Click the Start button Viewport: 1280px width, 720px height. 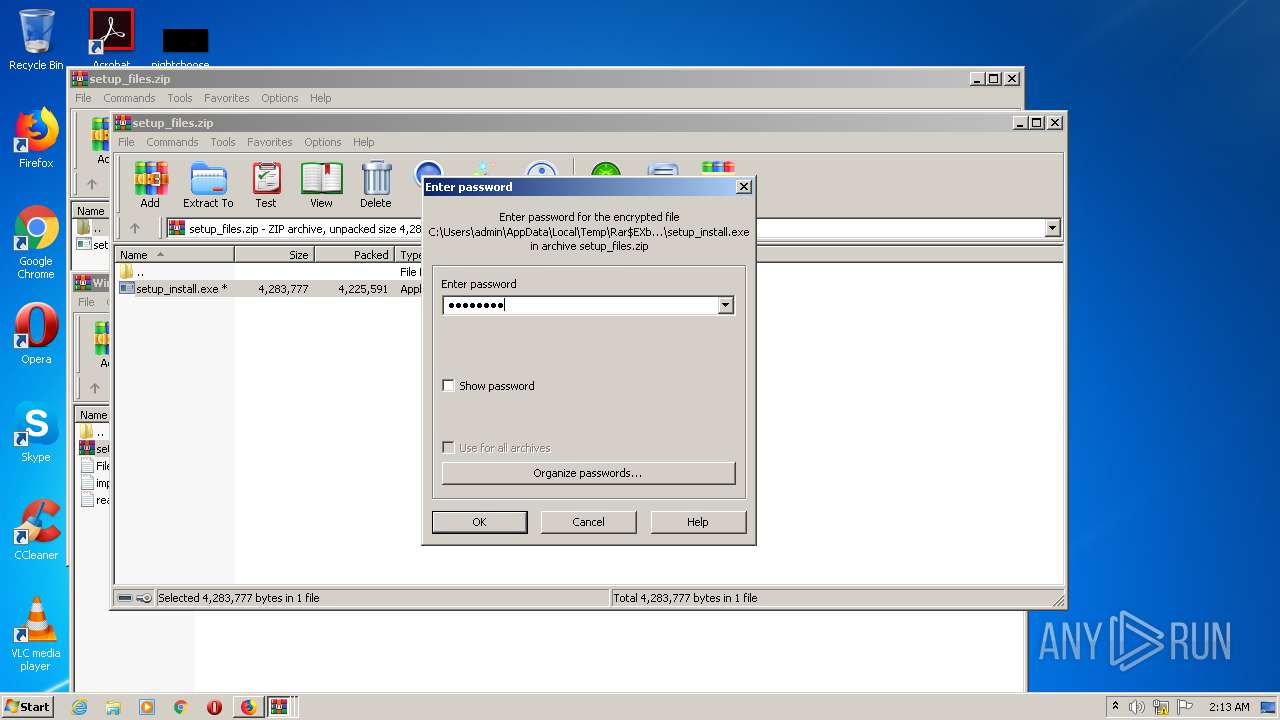click(28, 707)
